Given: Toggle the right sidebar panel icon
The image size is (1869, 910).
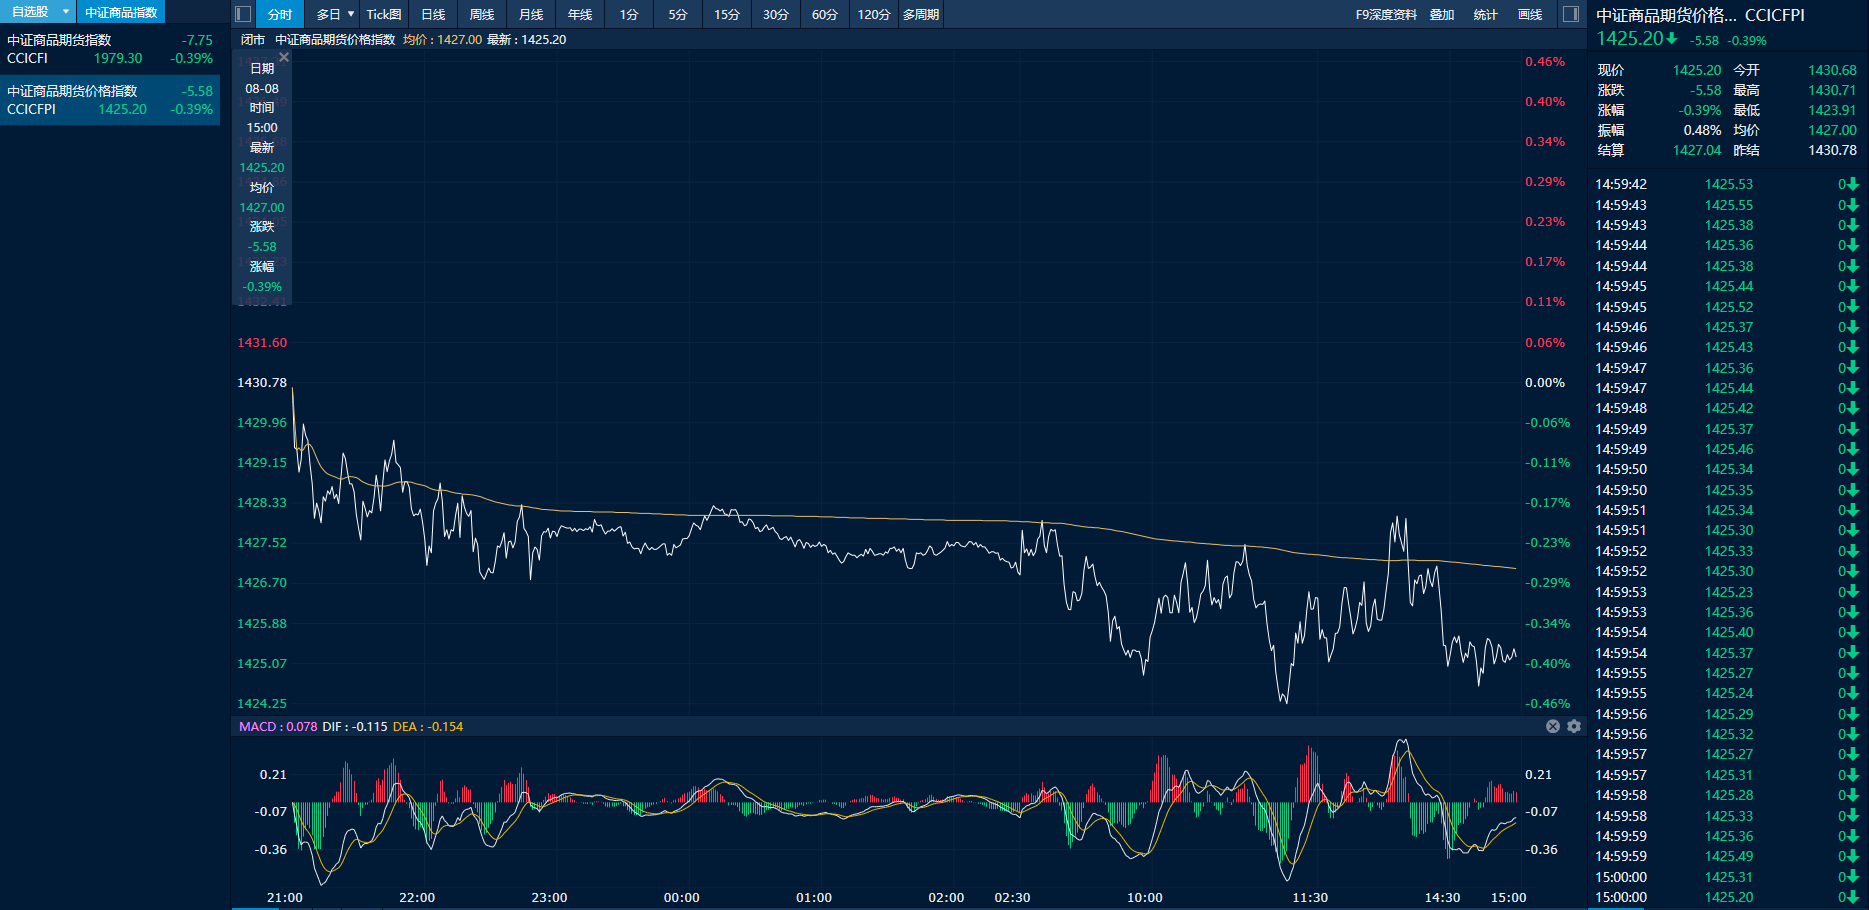Looking at the screenshot, I should click(x=1570, y=14).
